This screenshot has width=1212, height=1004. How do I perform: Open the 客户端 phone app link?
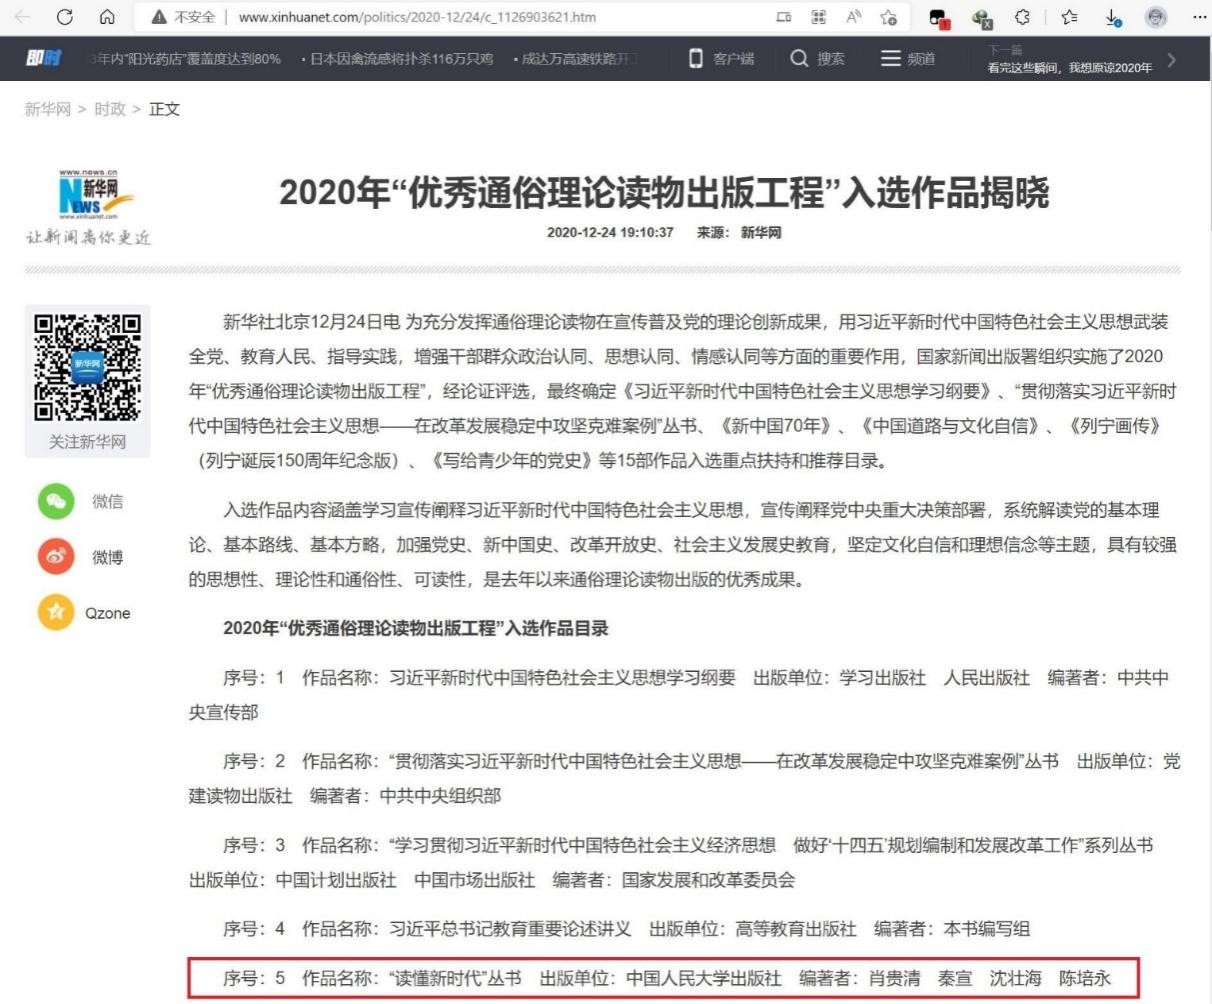pyautogui.click(x=721, y=59)
